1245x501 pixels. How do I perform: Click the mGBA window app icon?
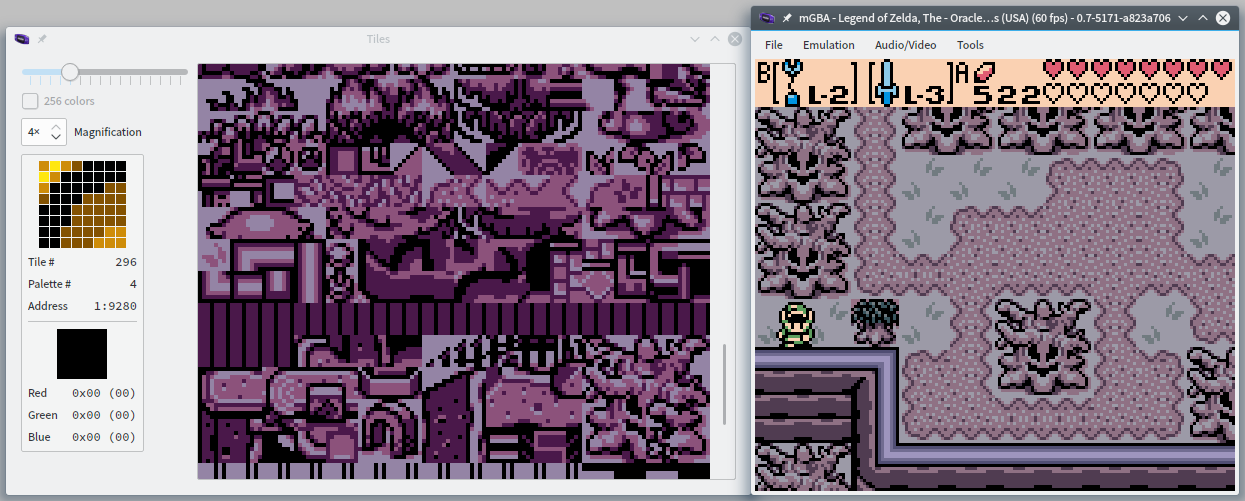[767, 17]
